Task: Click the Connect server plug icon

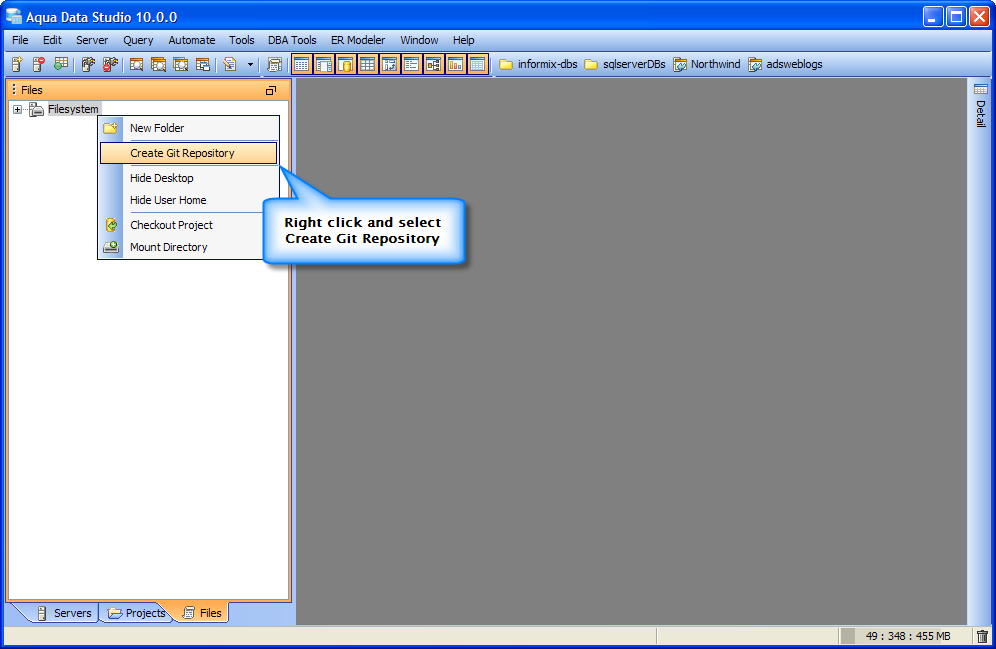Action: click(88, 64)
